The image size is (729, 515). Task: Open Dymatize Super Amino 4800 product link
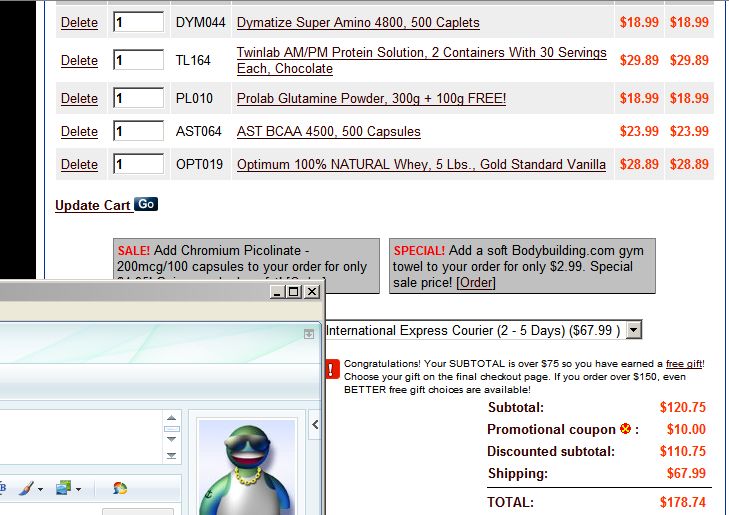click(x=358, y=22)
